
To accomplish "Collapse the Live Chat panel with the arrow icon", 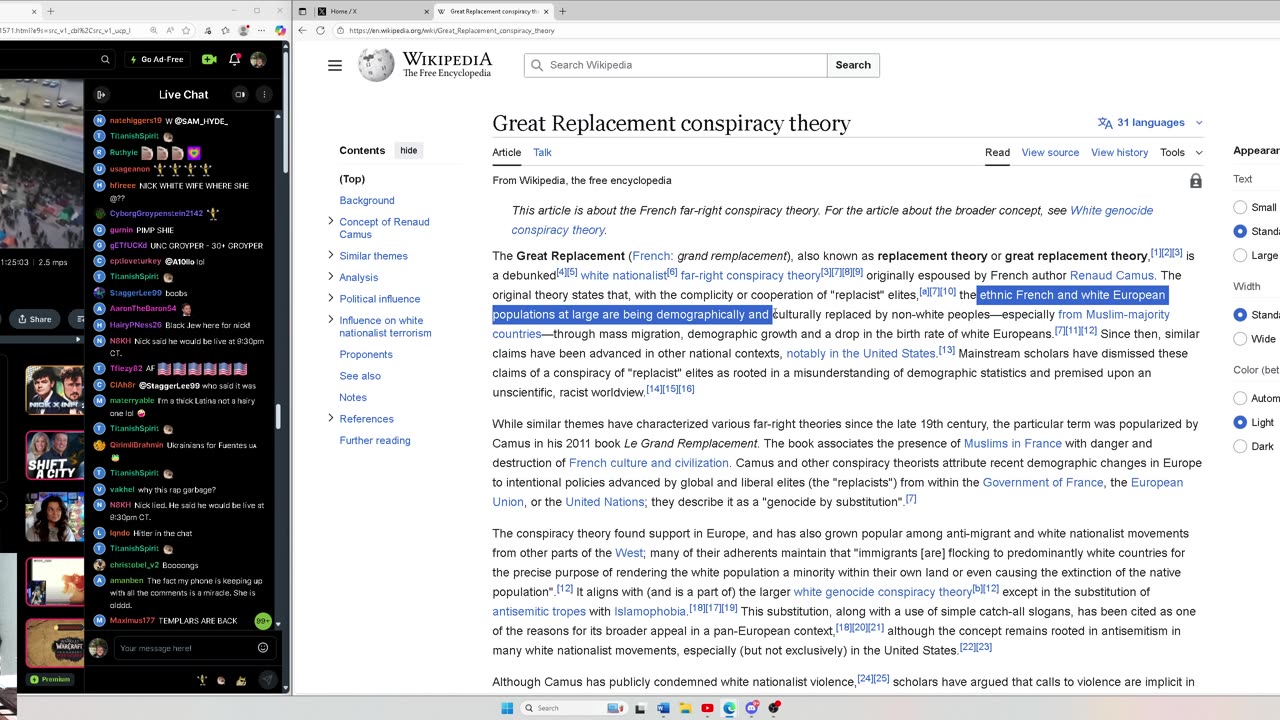I will pyautogui.click(x=101, y=95).
